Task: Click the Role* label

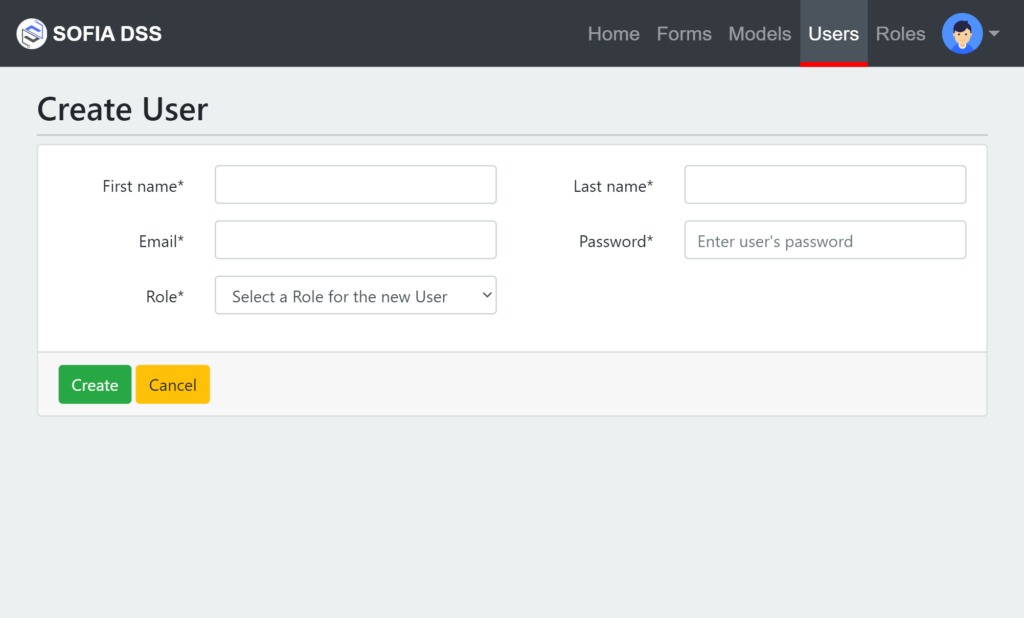Action: coord(165,297)
